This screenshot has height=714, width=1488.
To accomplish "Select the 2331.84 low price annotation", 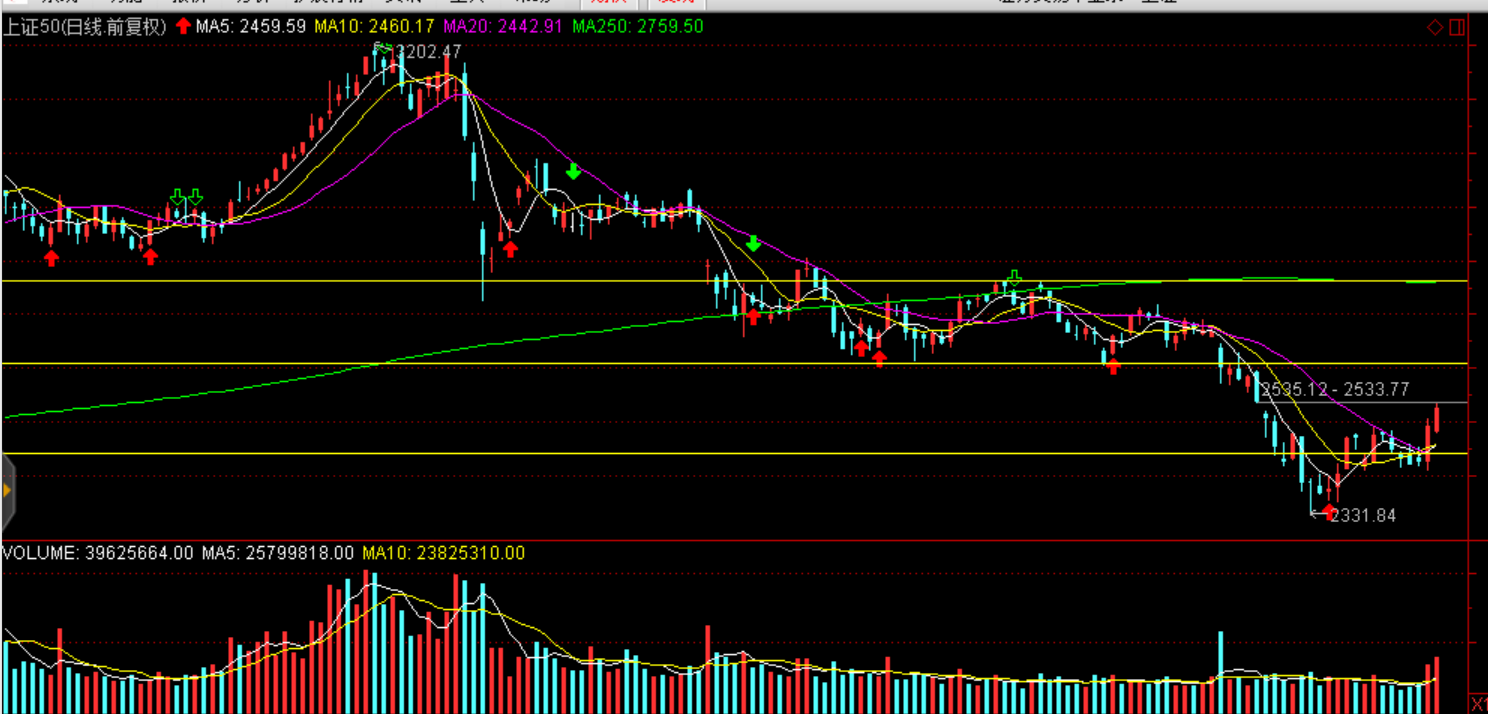I will tap(1363, 515).
